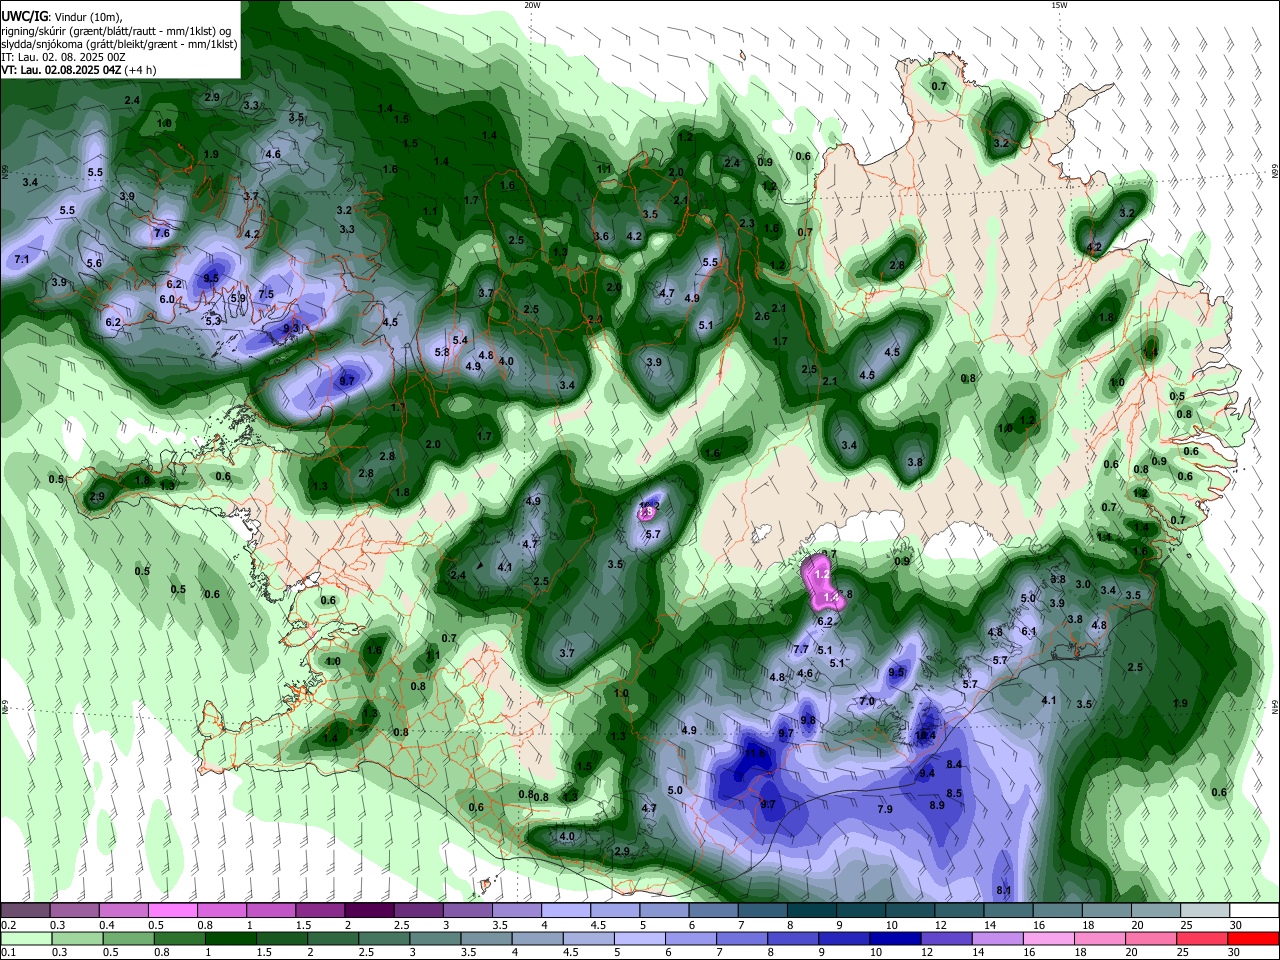The image size is (1280, 960).
Task: Click the 8.1 value near the bottom edge
Action: coord(1004,891)
